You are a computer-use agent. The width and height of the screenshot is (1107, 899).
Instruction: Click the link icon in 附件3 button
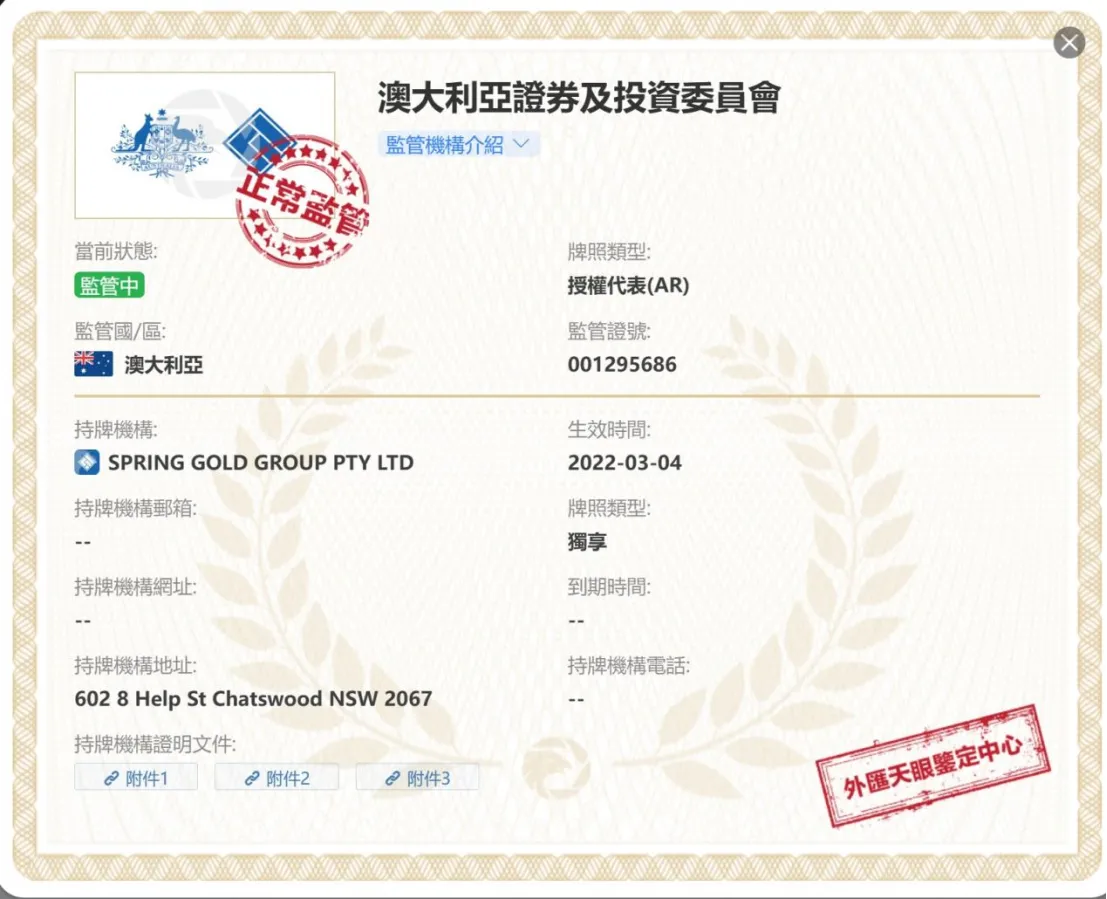pos(392,778)
